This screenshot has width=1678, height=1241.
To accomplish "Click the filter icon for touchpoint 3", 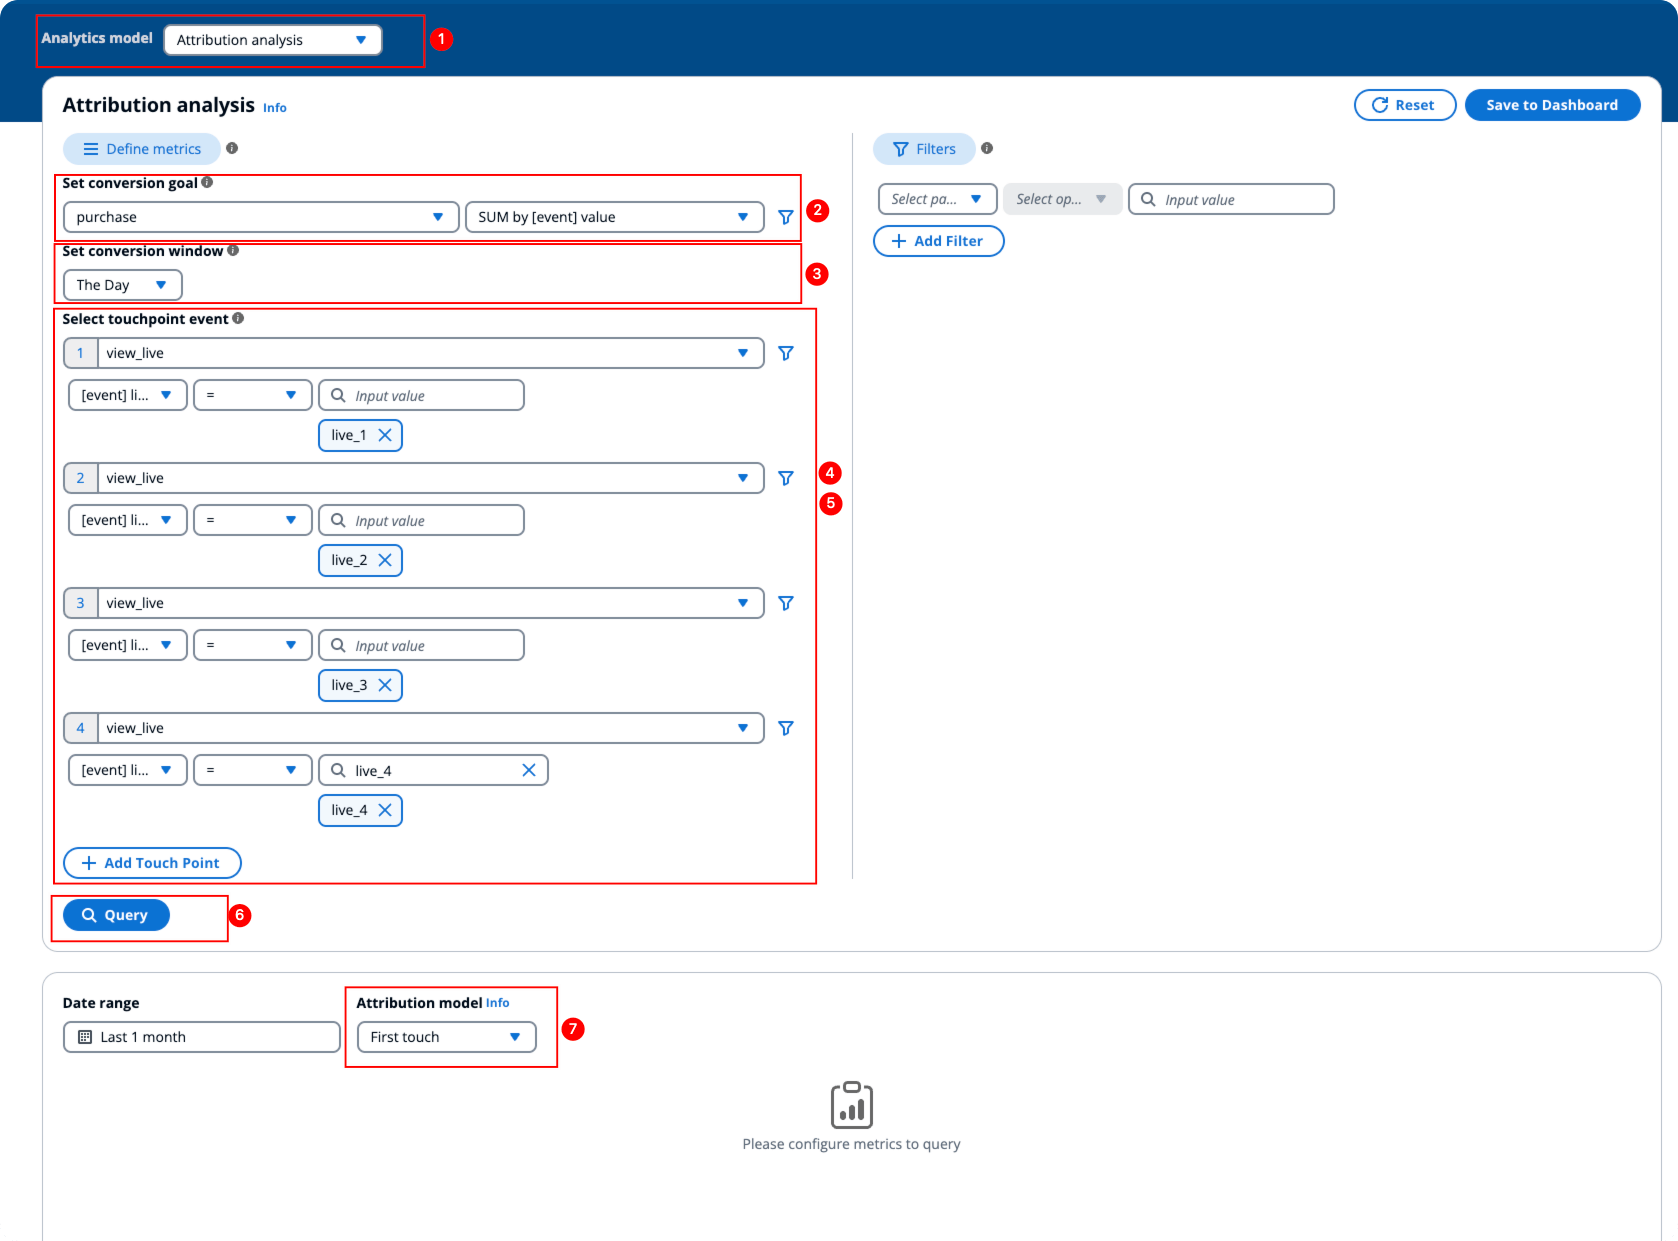I will tap(786, 603).
